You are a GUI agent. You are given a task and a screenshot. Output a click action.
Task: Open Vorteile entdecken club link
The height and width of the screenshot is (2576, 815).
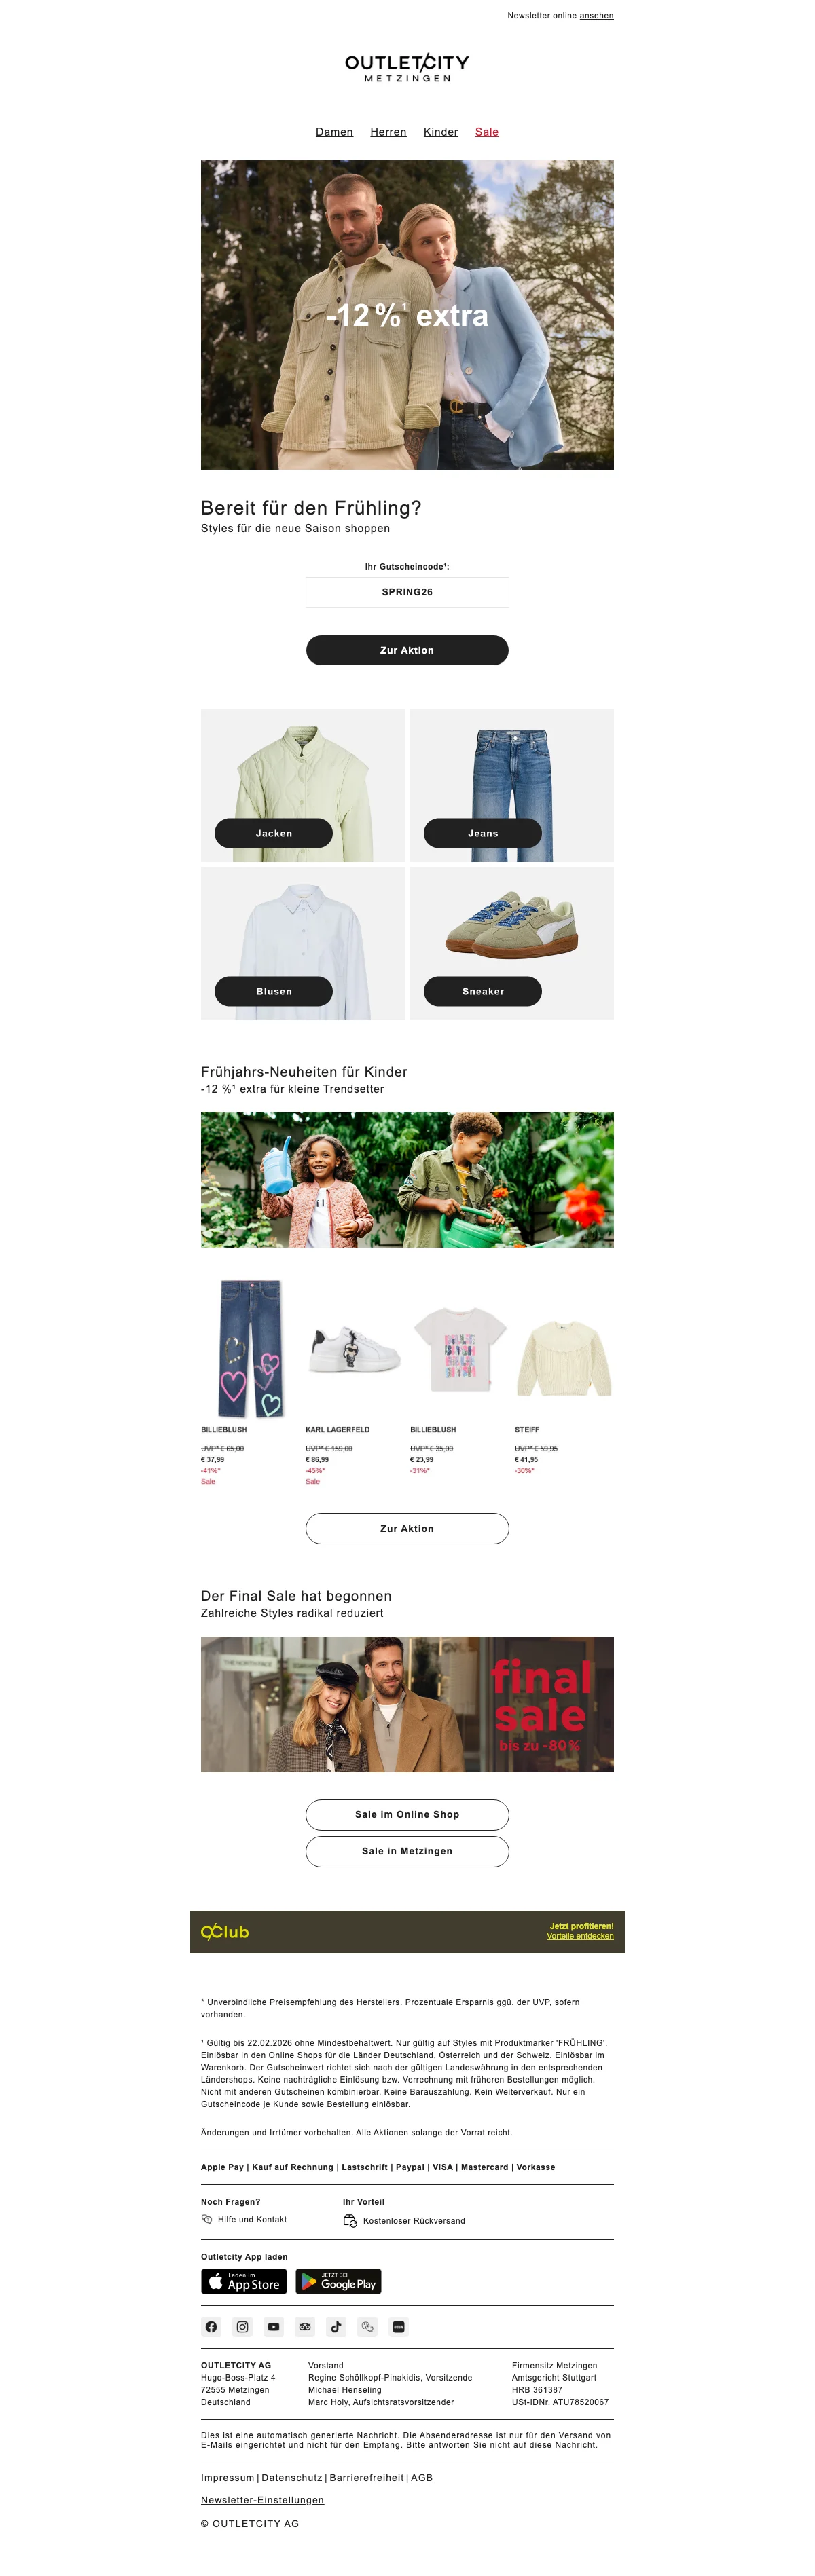tap(580, 1936)
